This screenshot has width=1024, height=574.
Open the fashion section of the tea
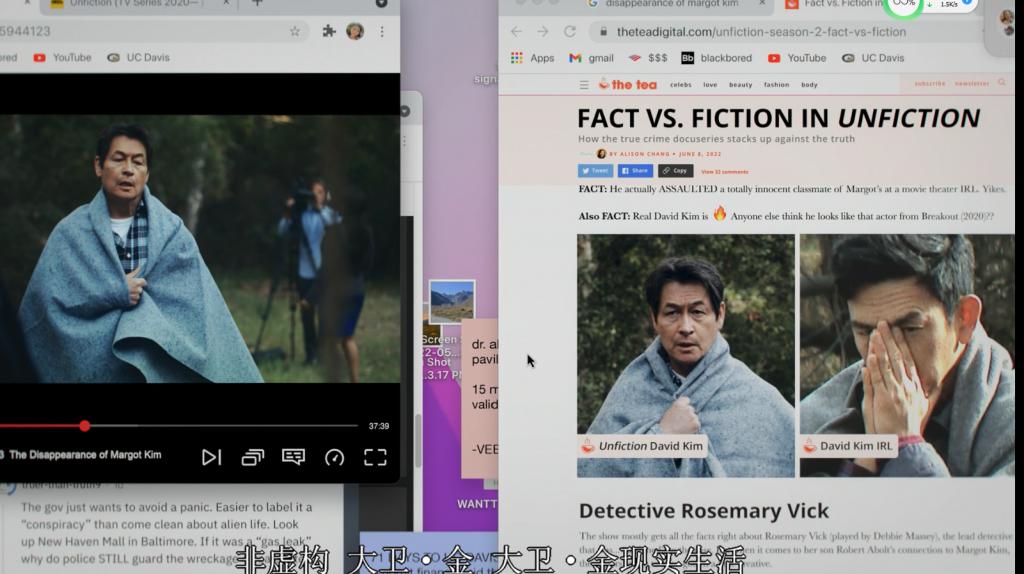776,85
